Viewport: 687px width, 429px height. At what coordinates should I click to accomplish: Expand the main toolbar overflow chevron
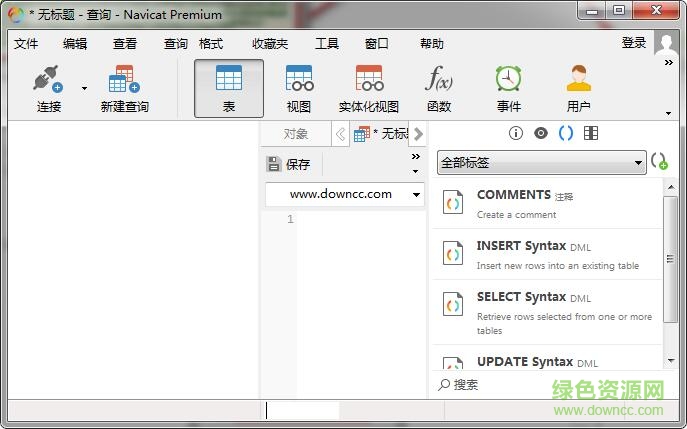click(669, 63)
